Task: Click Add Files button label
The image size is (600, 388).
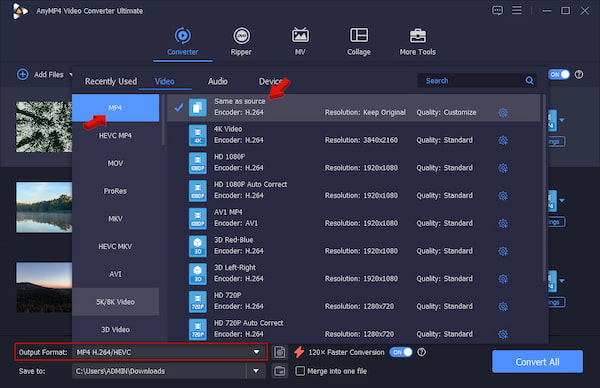Action: [49, 75]
